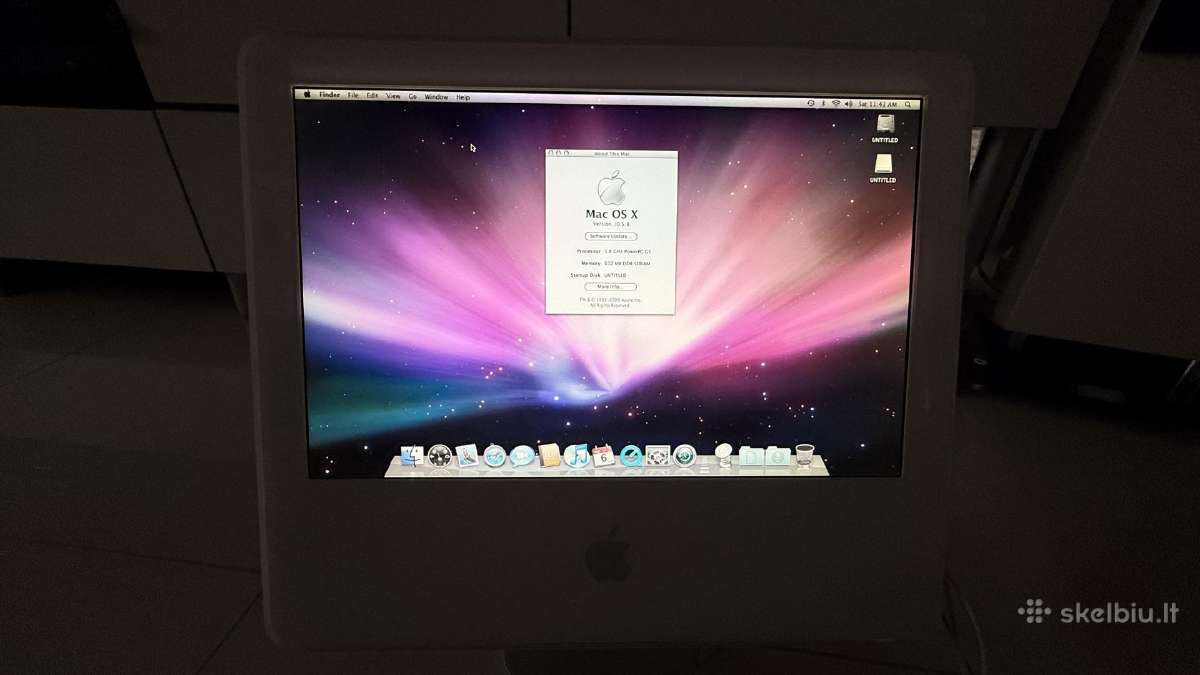Screen dimensions: 1200x675
Task: Click the menu bar clock showing Sat time
Action: (x=877, y=104)
